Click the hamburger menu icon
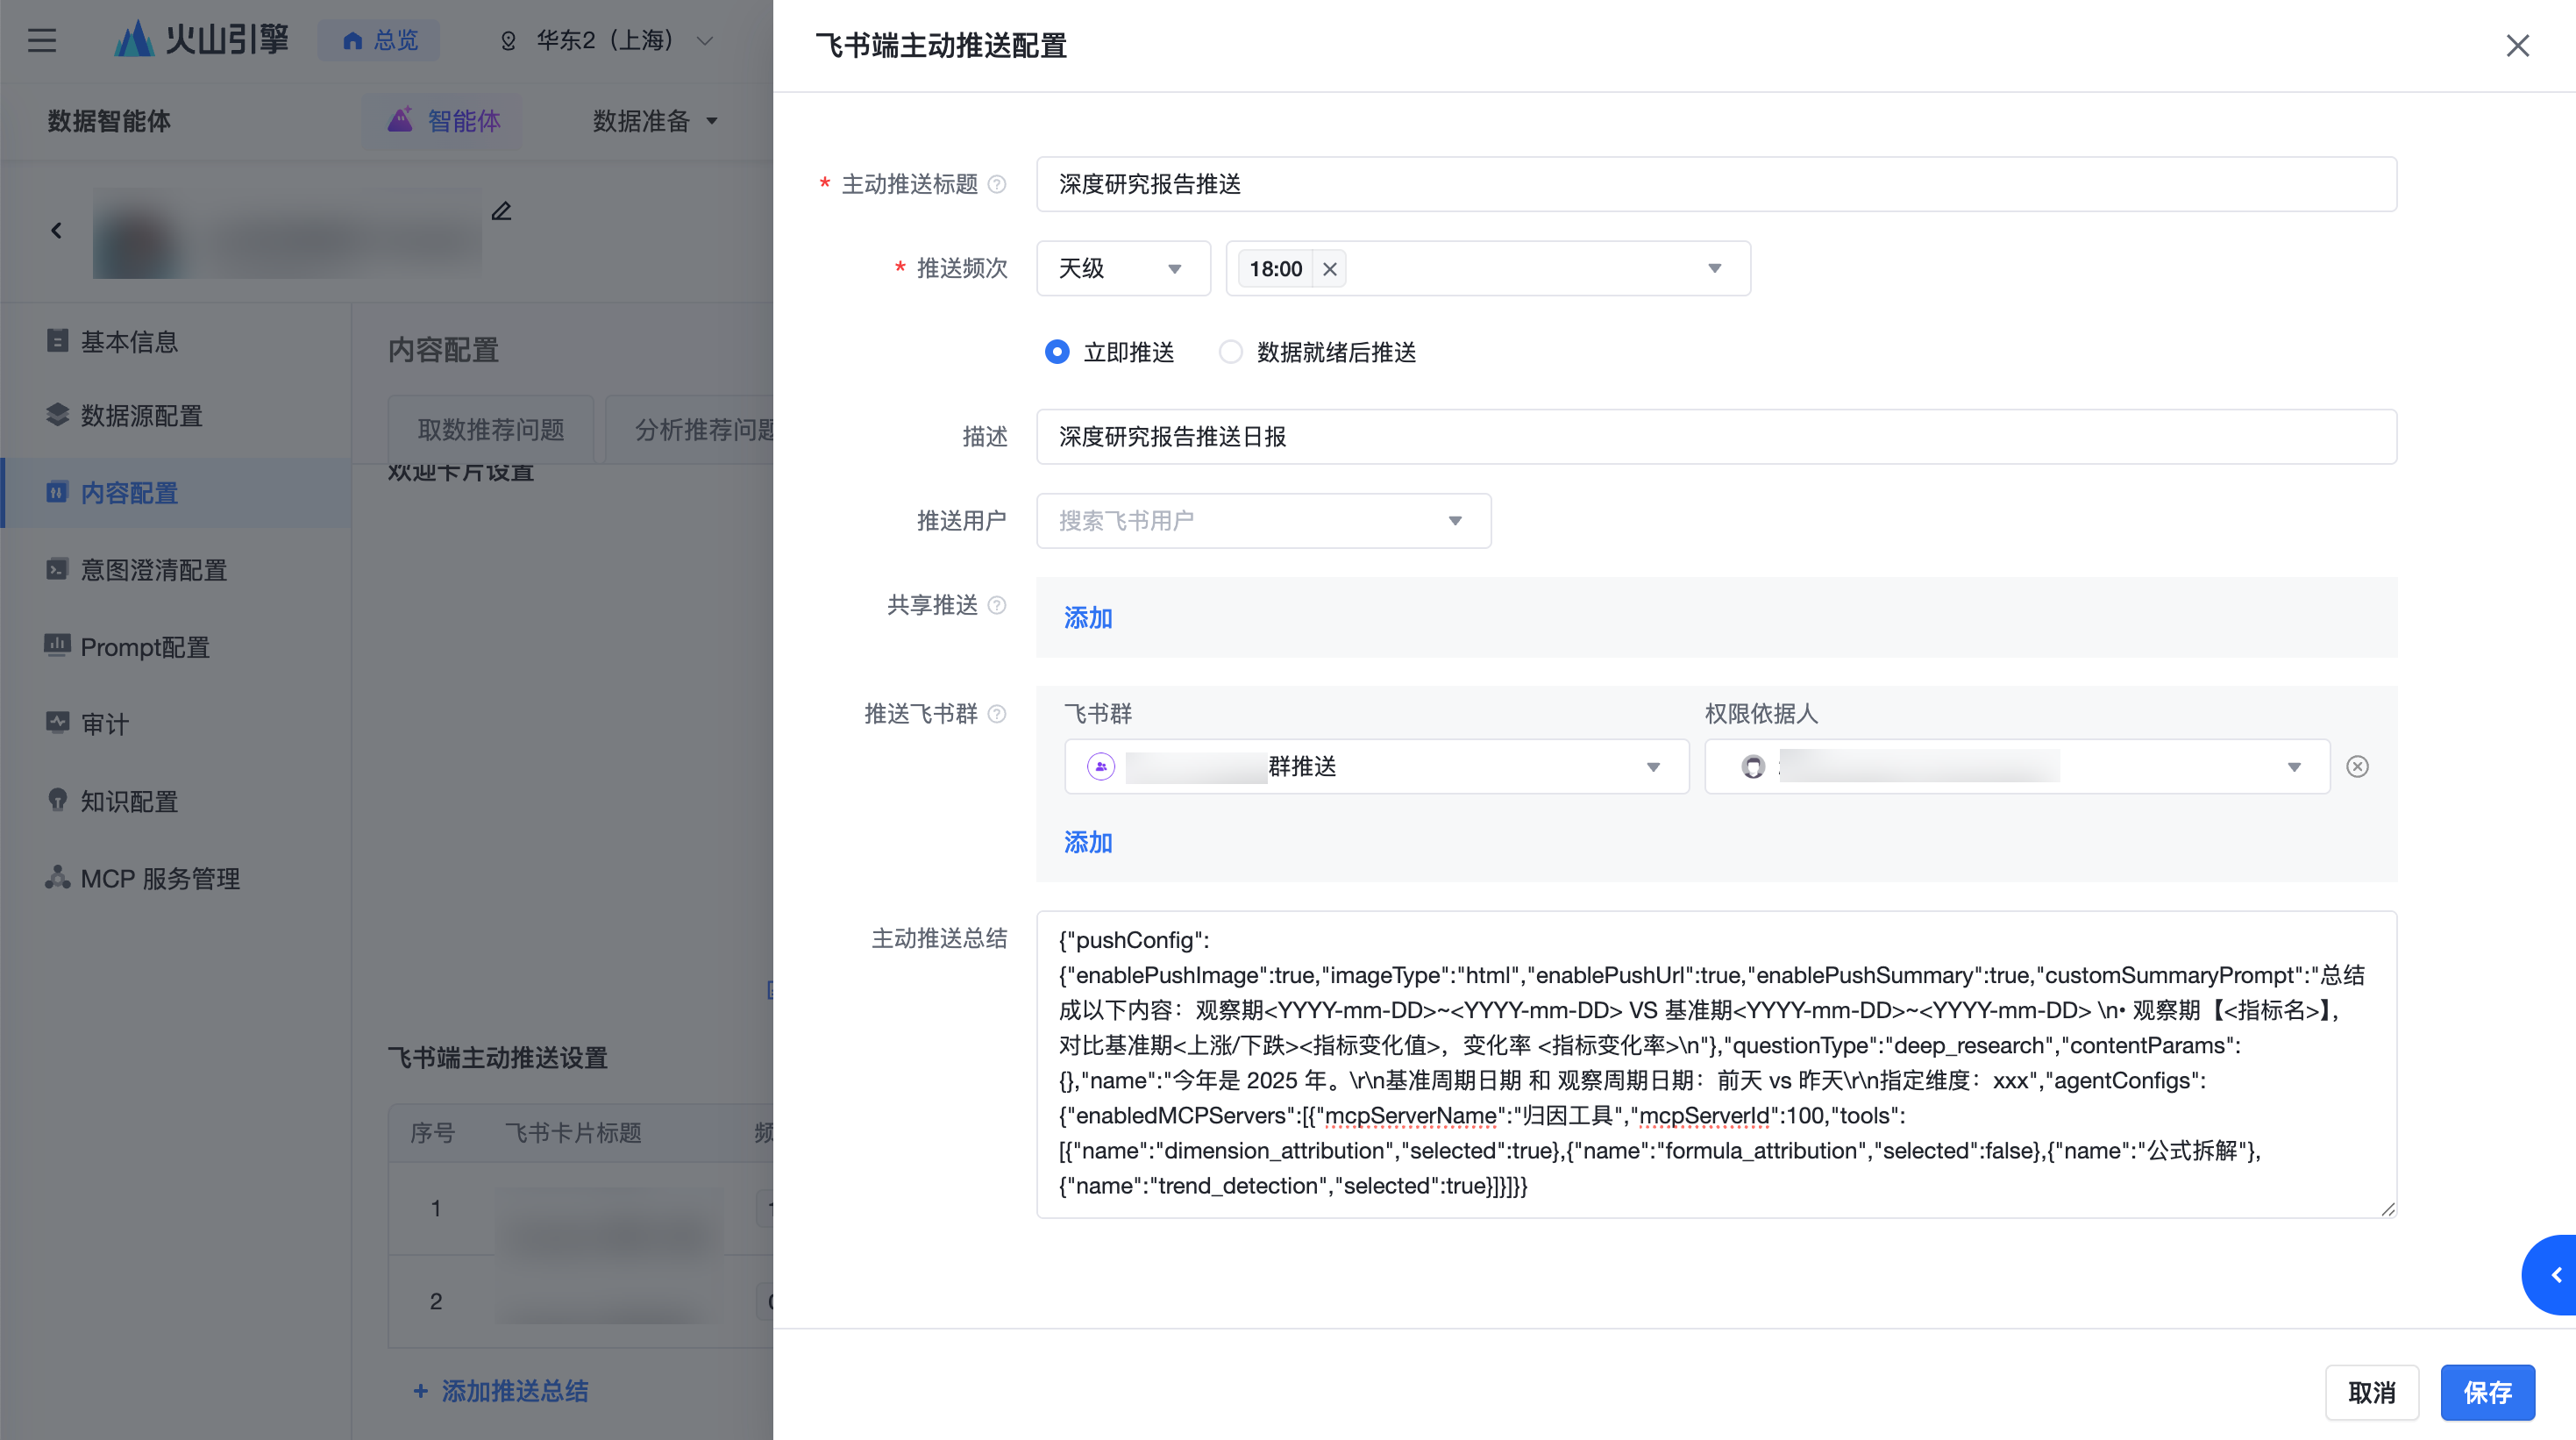Image resolution: width=2576 pixels, height=1440 pixels. coord(42,40)
